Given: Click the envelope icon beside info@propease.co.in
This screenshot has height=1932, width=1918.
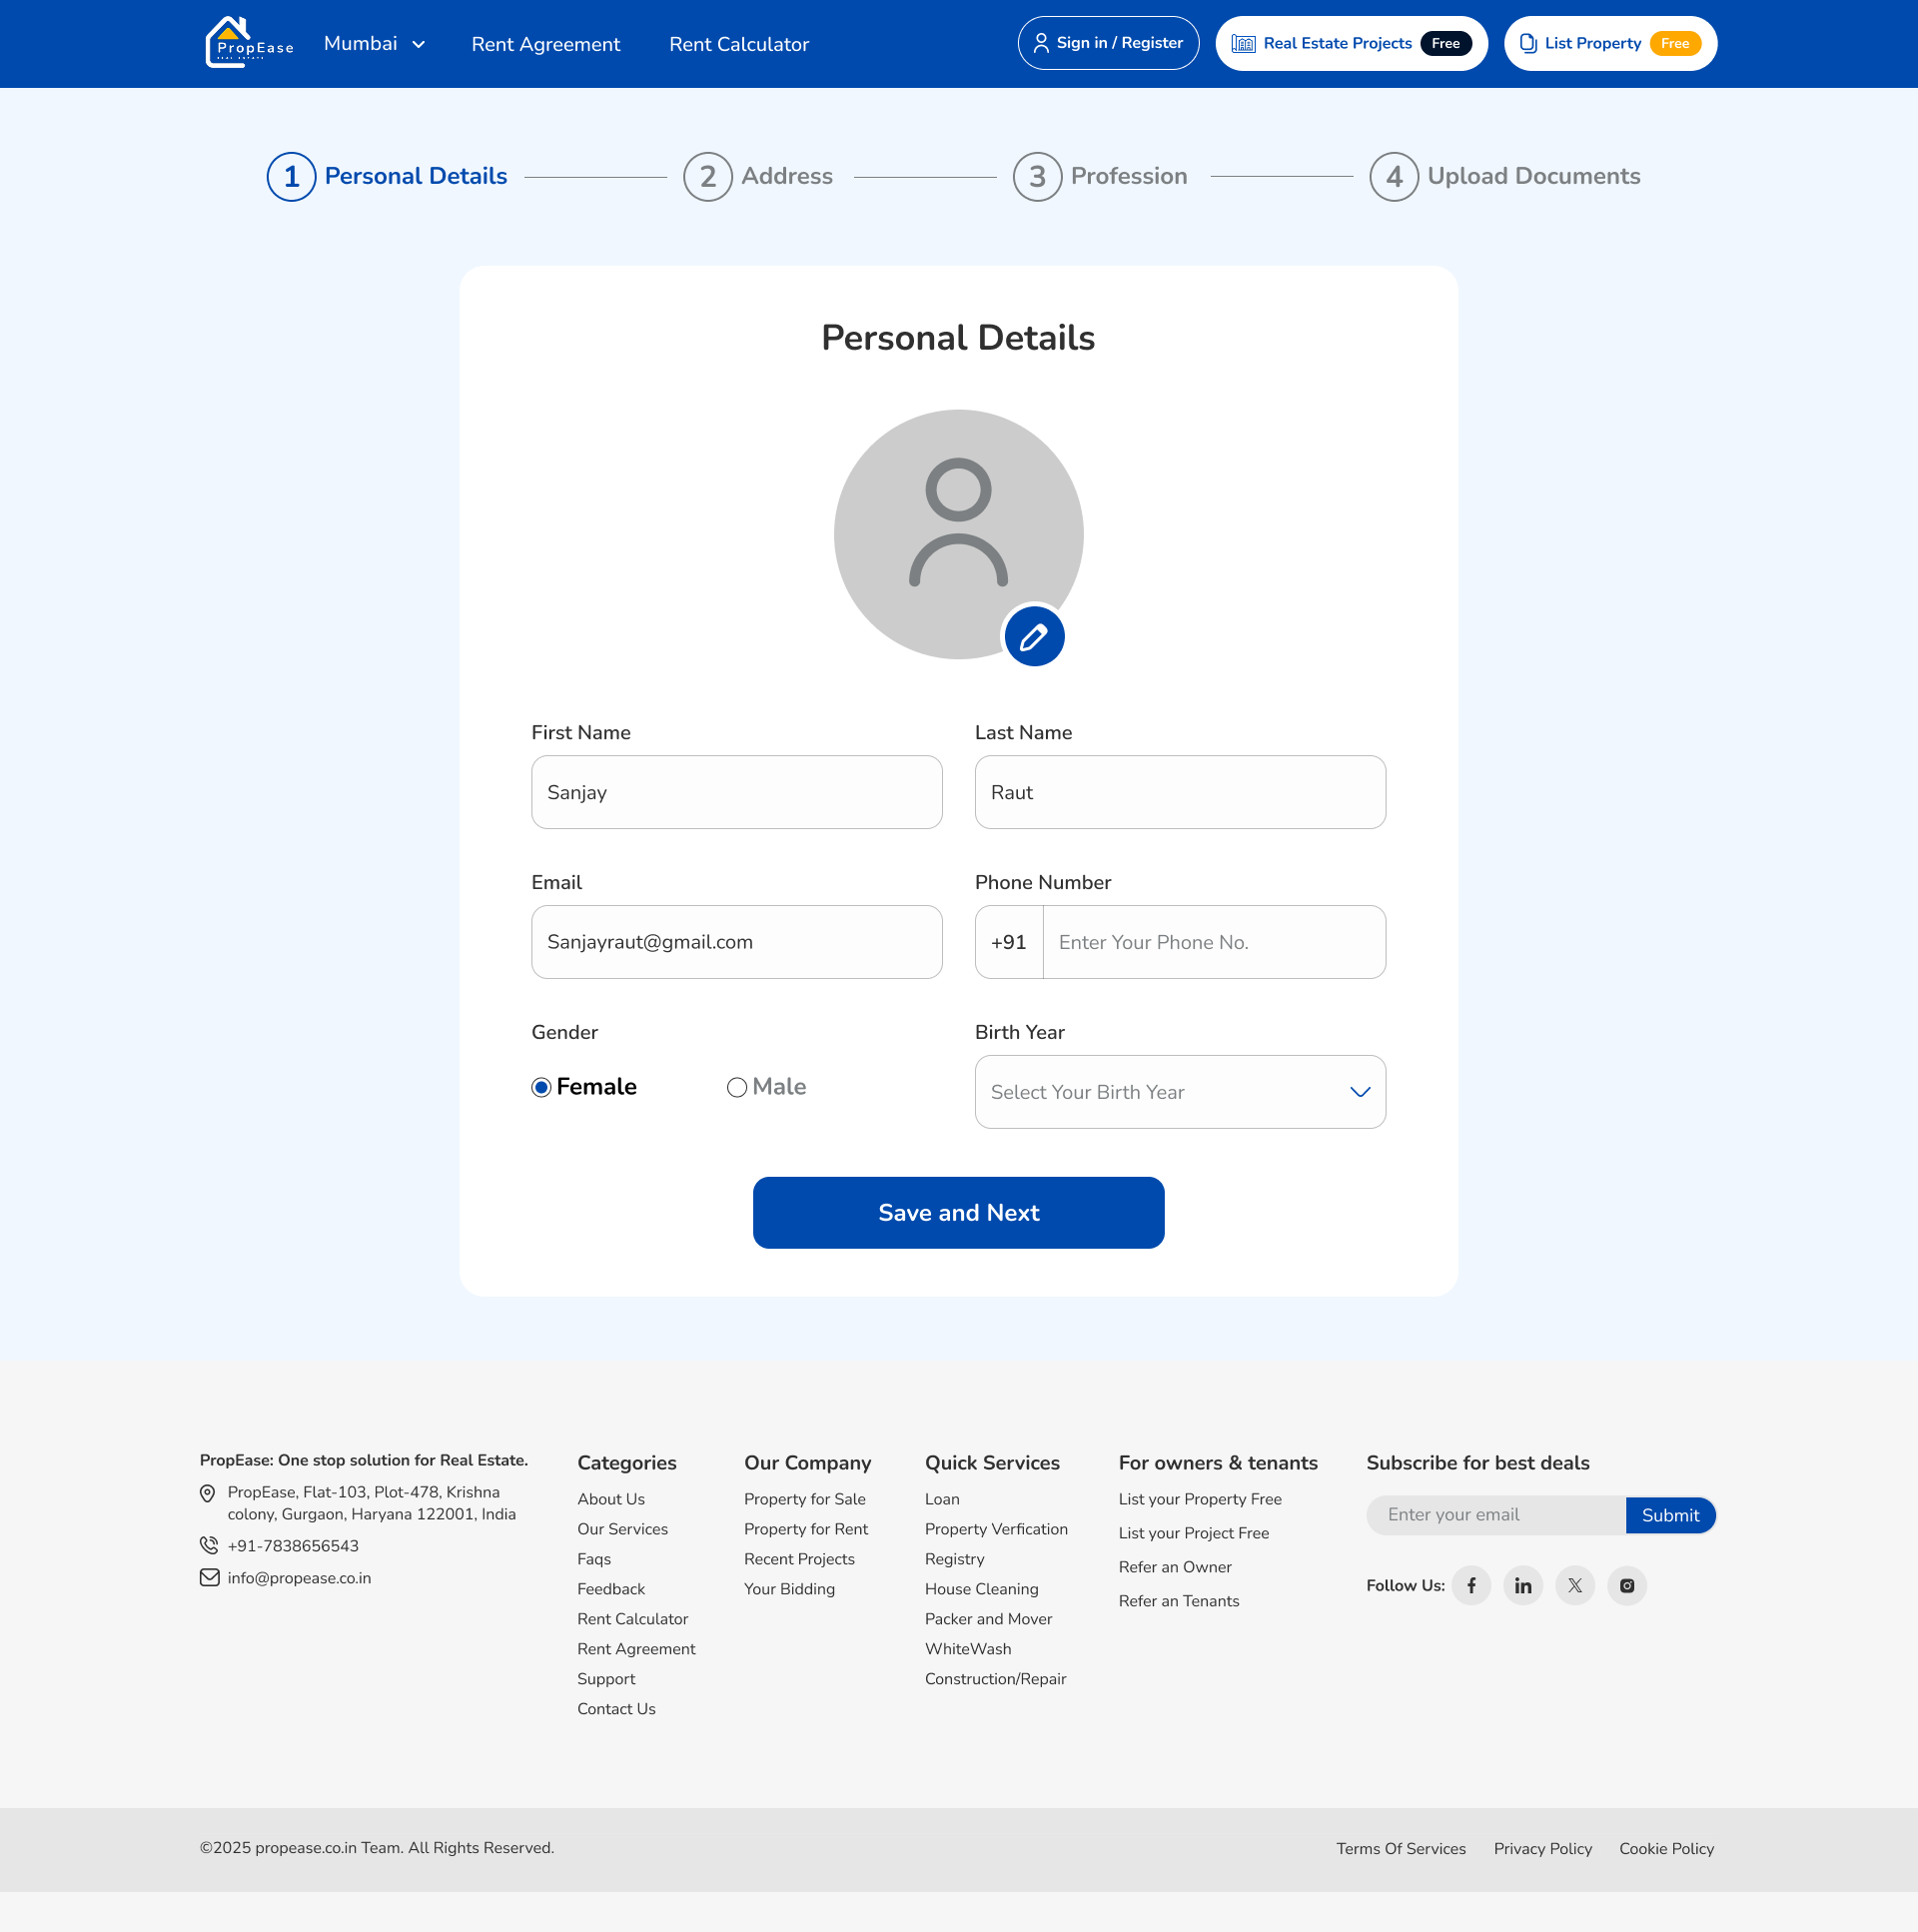Looking at the screenshot, I should (209, 1577).
